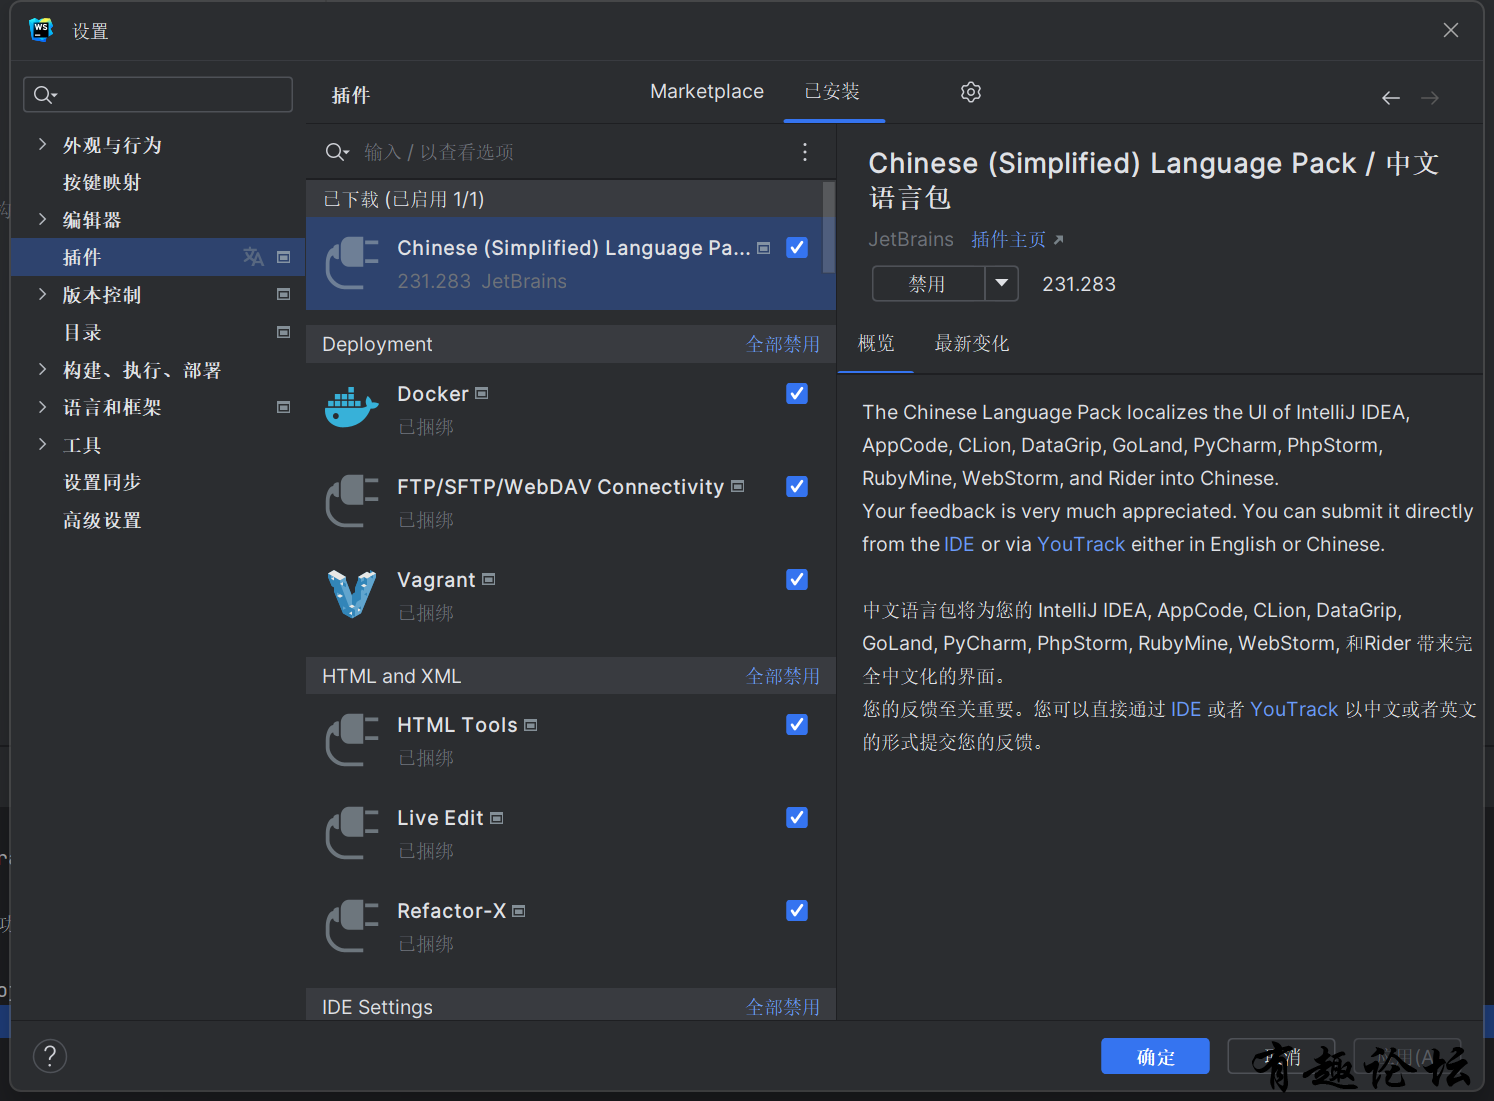Click the Refactor-X plug icon
Viewport: 1494px width, 1101px height.
(x=353, y=925)
